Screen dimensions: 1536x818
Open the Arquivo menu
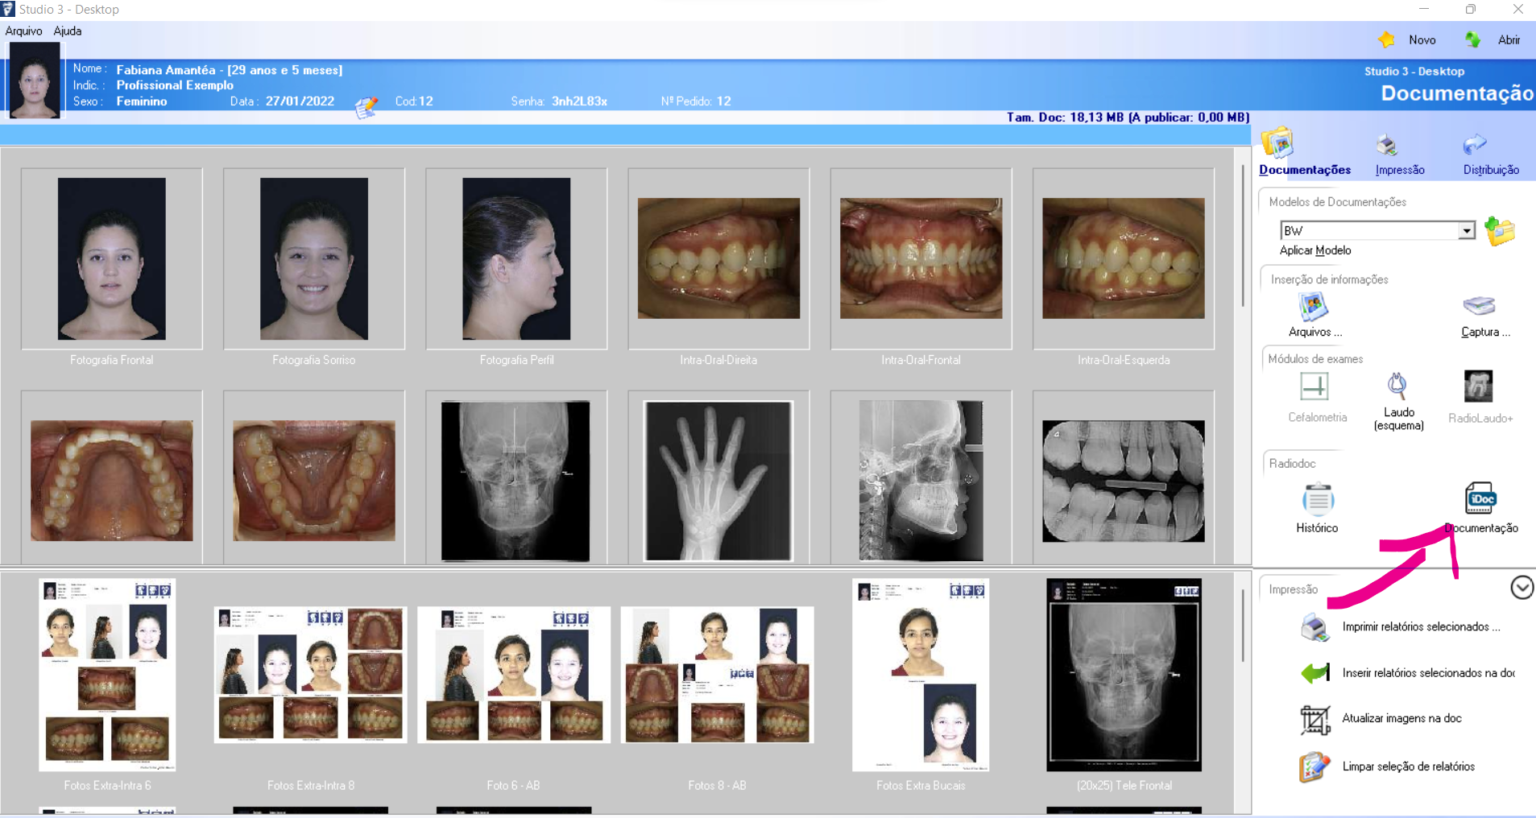click(x=23, y=31)
